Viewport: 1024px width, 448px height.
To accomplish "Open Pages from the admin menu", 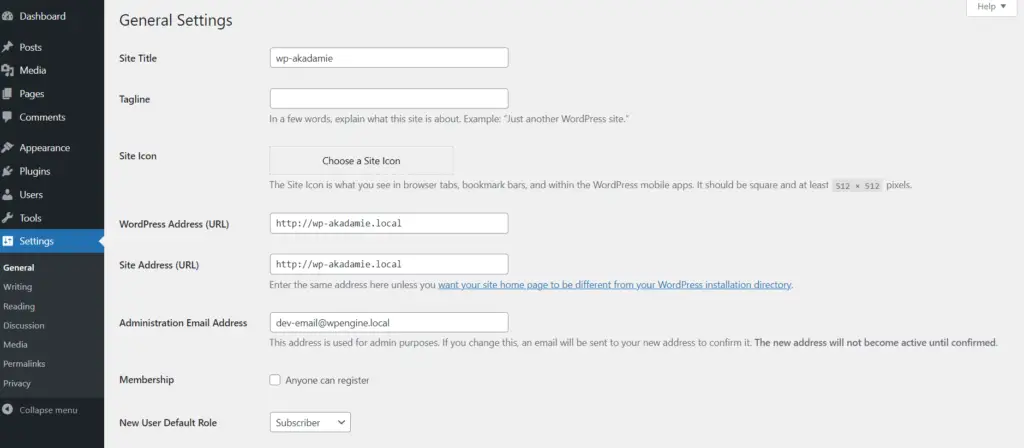I will [x=32, y=94].
